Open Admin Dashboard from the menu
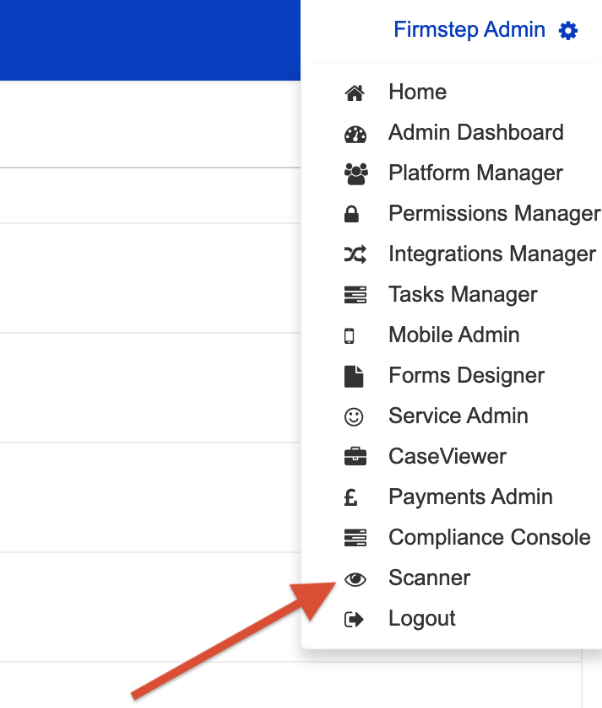The width and height of the screenshot is (602, 708). pyautogui.click(x=476, y=133)
